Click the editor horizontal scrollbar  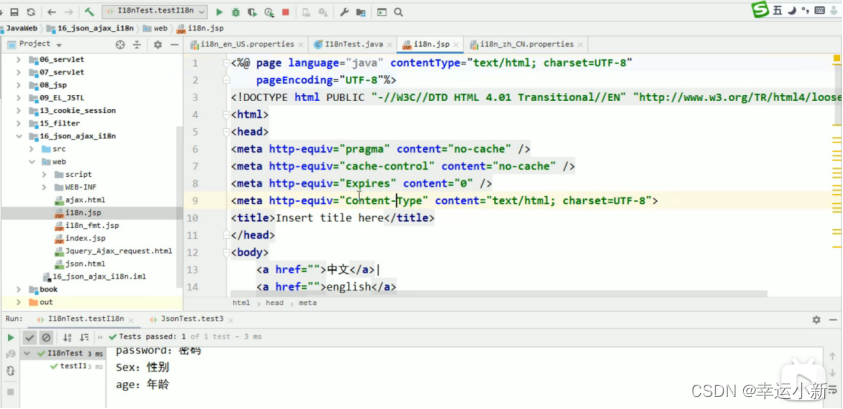tap(499, 294)
